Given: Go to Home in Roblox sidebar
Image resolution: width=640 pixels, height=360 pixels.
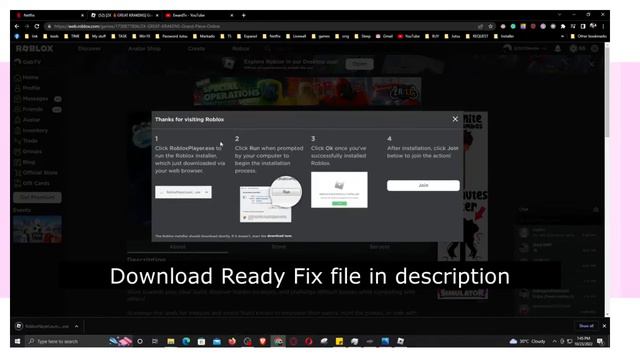Looking at the screenshot, I should pyautogui.click(x=27, y=78).
